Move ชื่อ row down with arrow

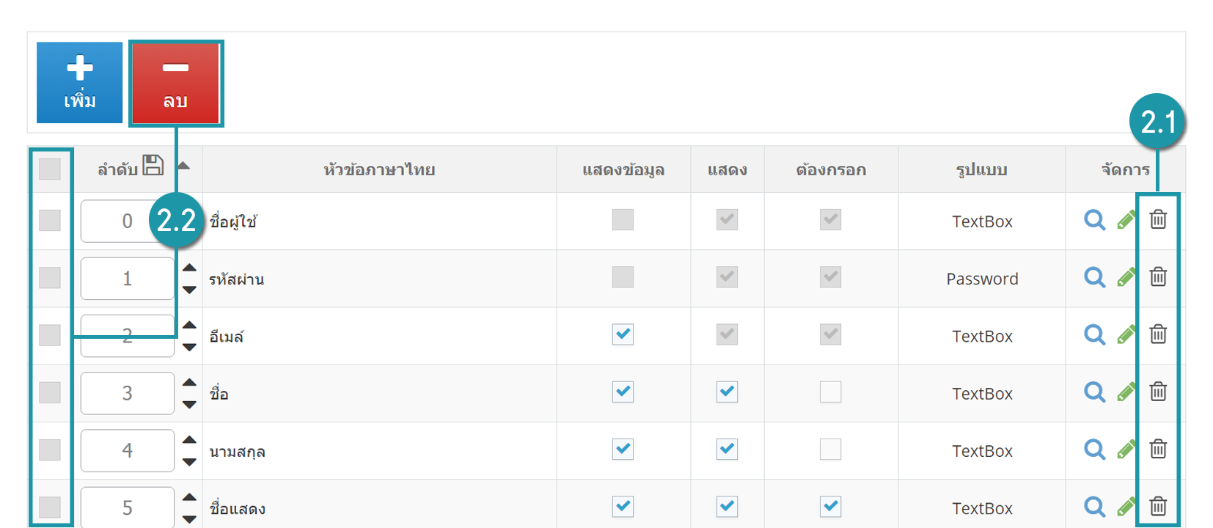[x=189, y=404]
